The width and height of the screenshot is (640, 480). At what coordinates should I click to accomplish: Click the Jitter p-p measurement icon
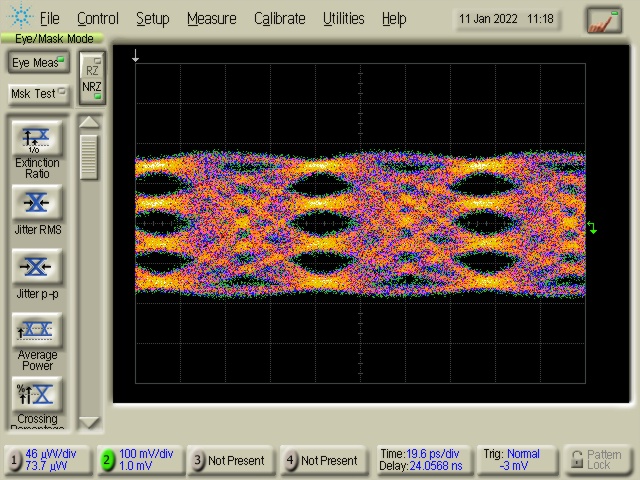[x=37, y=267]
